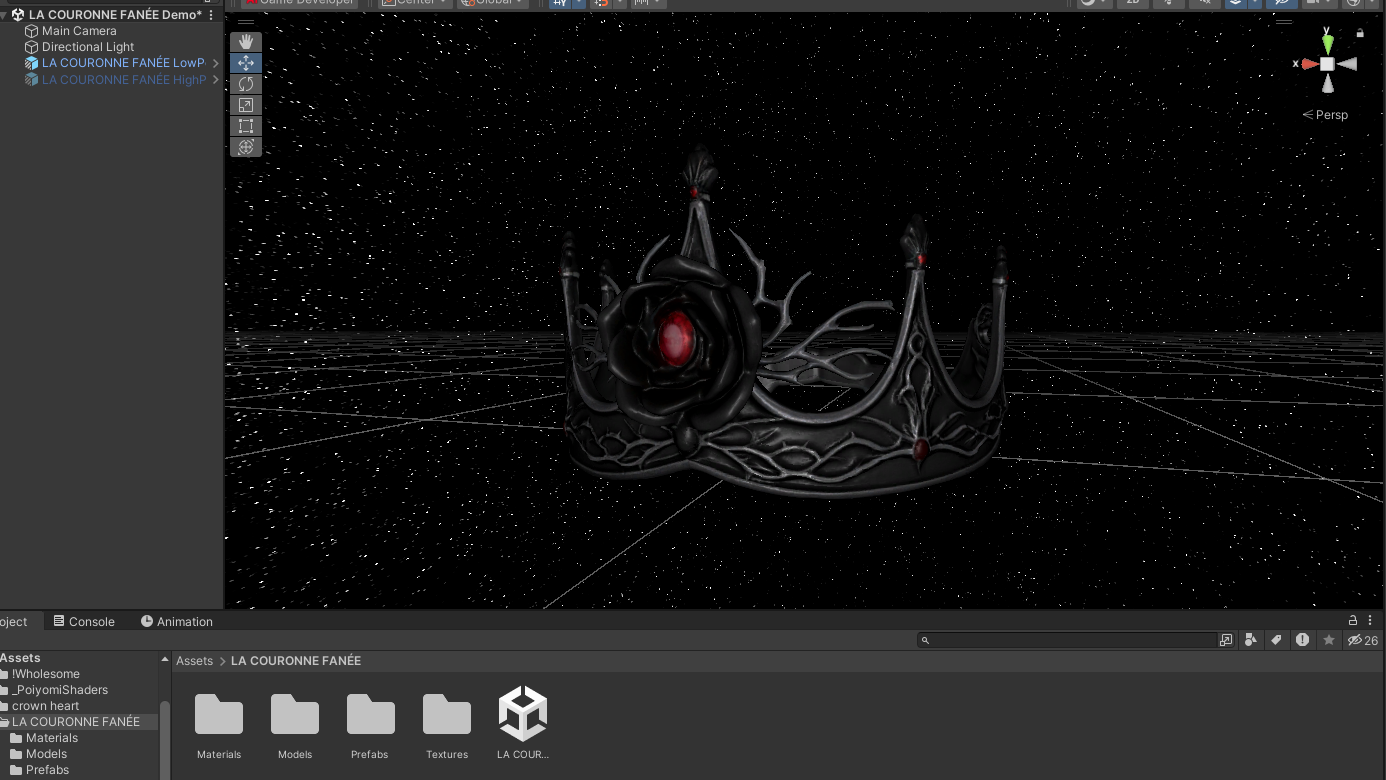Click the project folder tree scrollbar

click(x=165, y=738)
